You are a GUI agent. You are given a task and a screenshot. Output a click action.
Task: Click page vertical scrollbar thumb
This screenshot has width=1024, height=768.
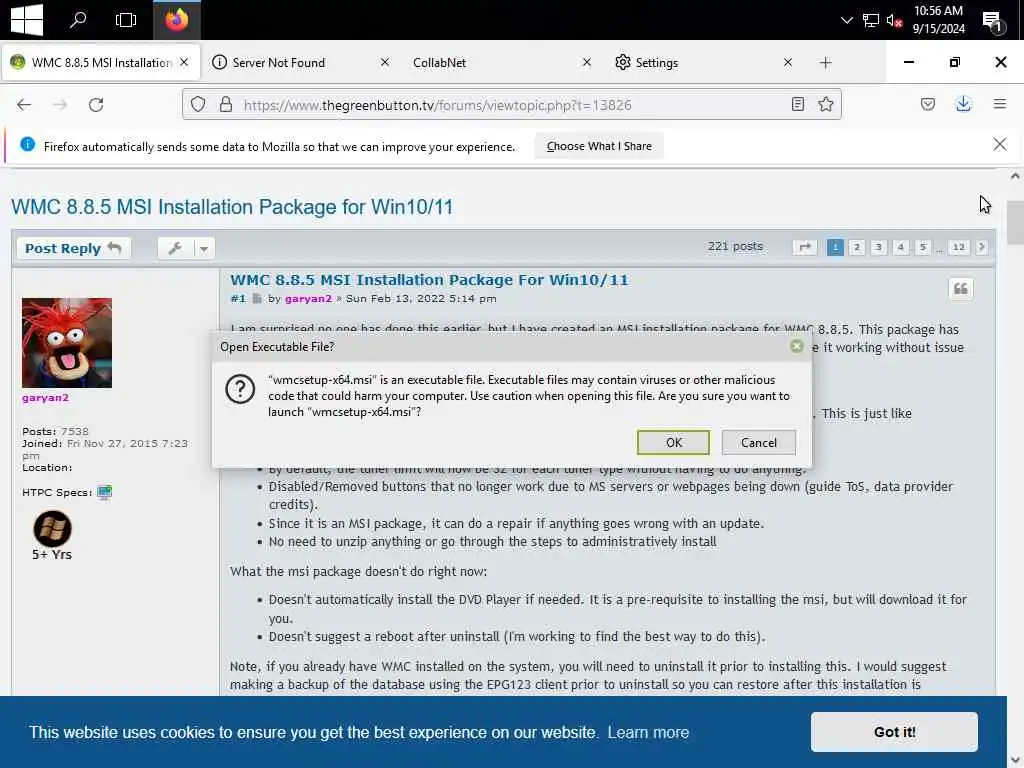pos(1015,223)
